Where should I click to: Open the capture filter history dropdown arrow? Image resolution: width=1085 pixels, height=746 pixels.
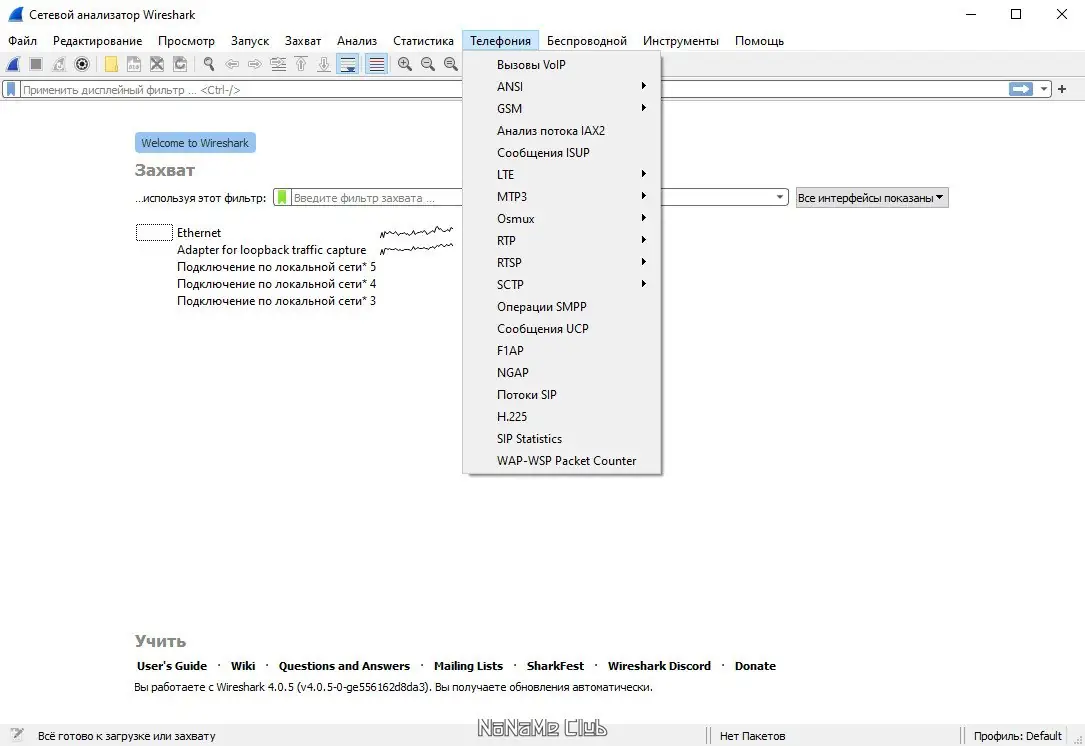(780, 197)
